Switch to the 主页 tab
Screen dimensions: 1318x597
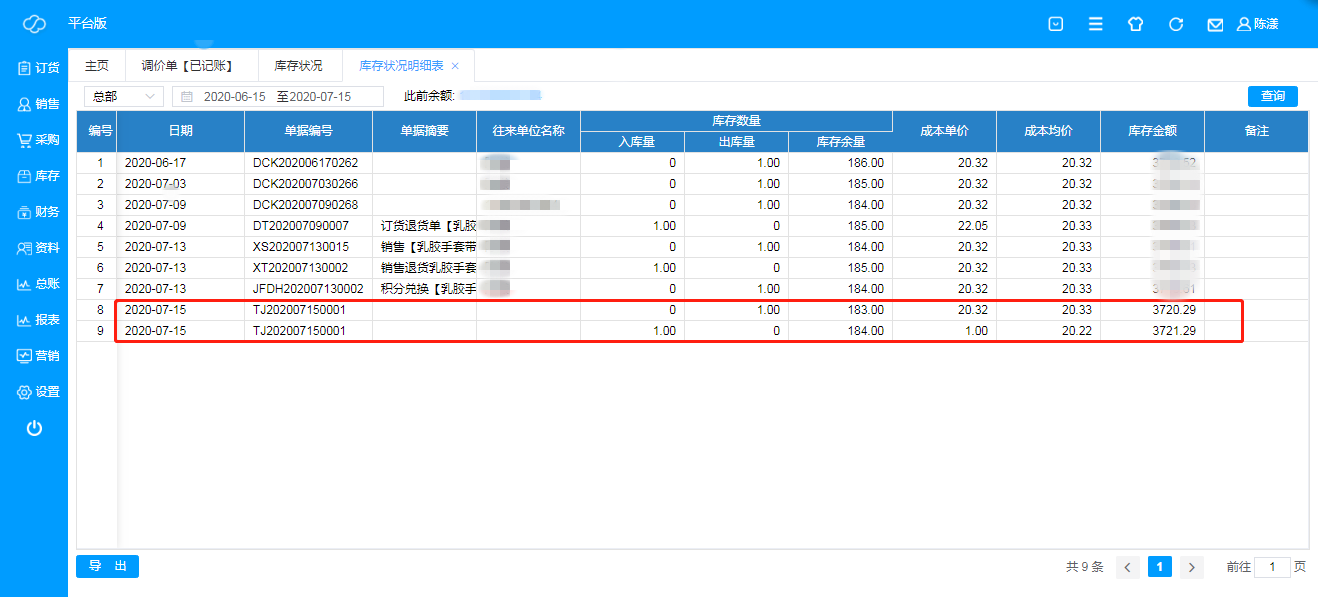[x=96, y=66]
